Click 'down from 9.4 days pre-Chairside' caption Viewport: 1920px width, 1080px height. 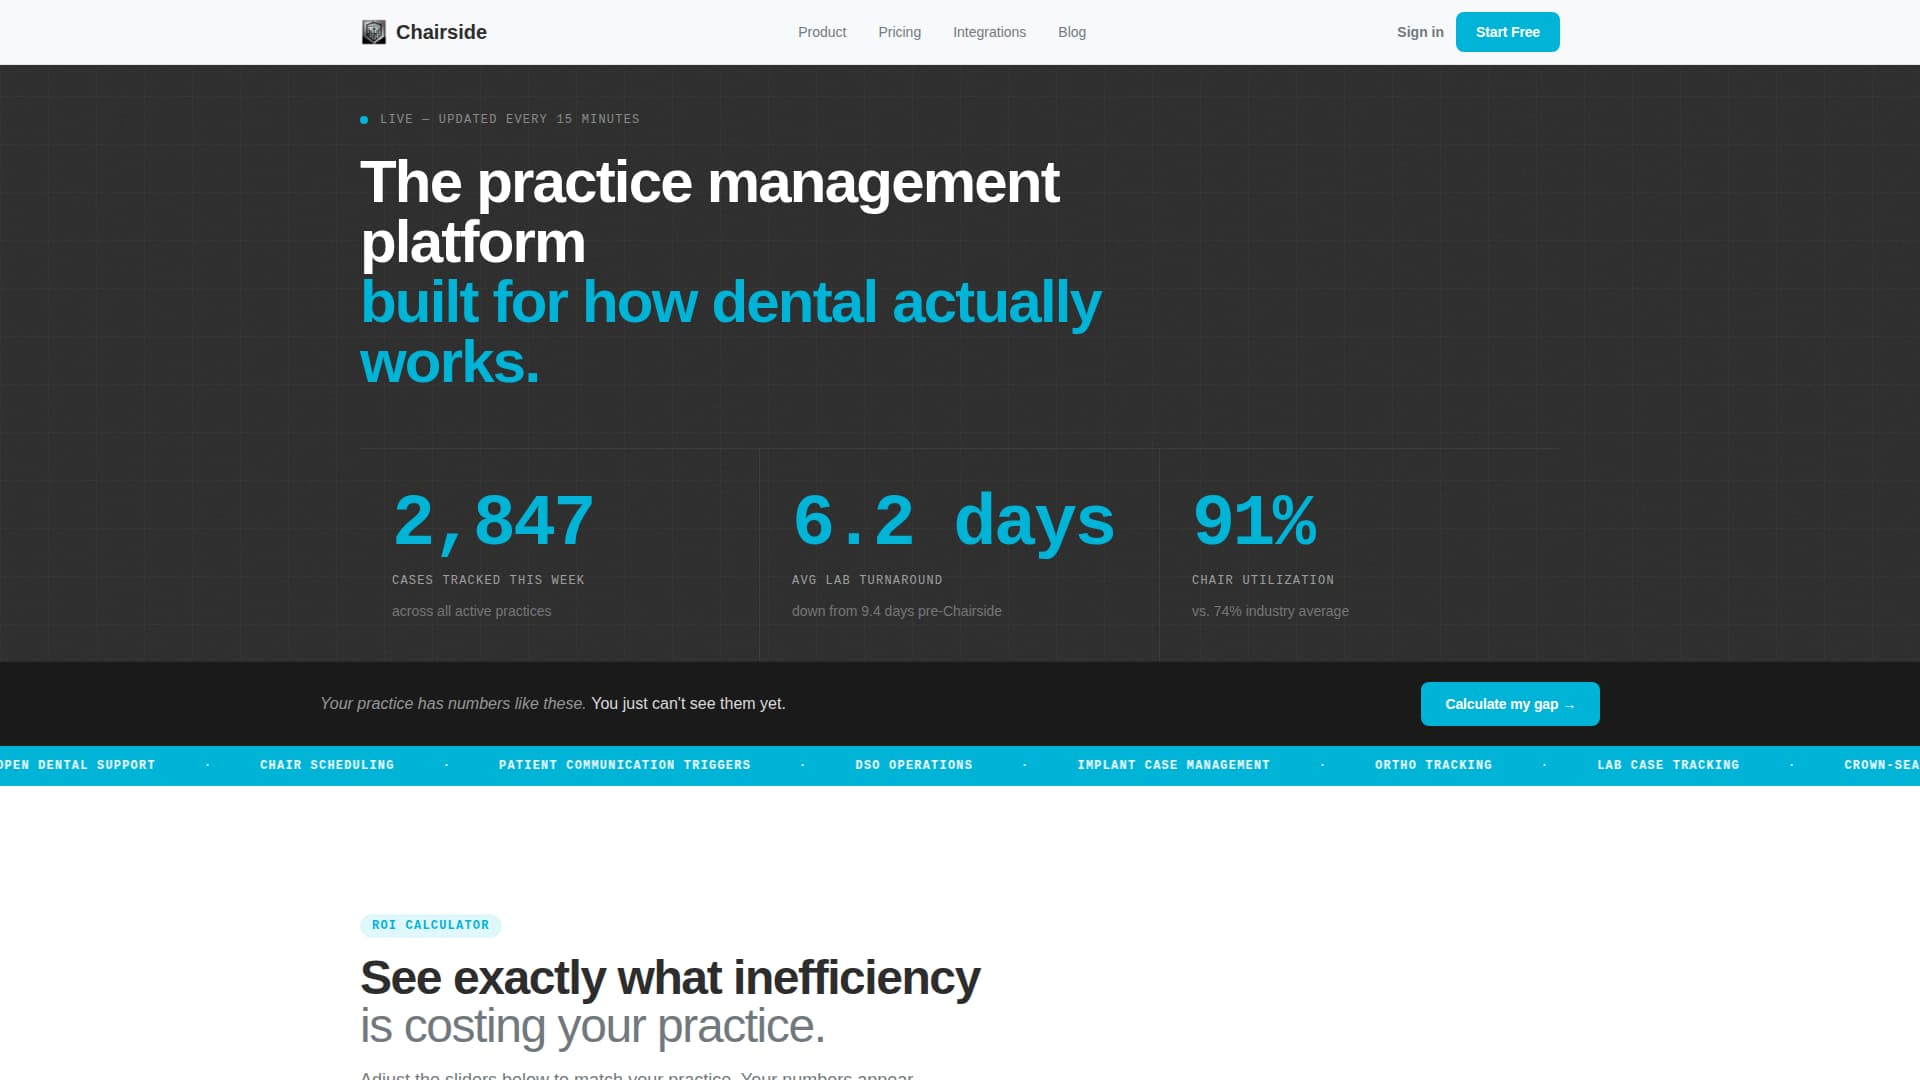(x=896, y=611)
